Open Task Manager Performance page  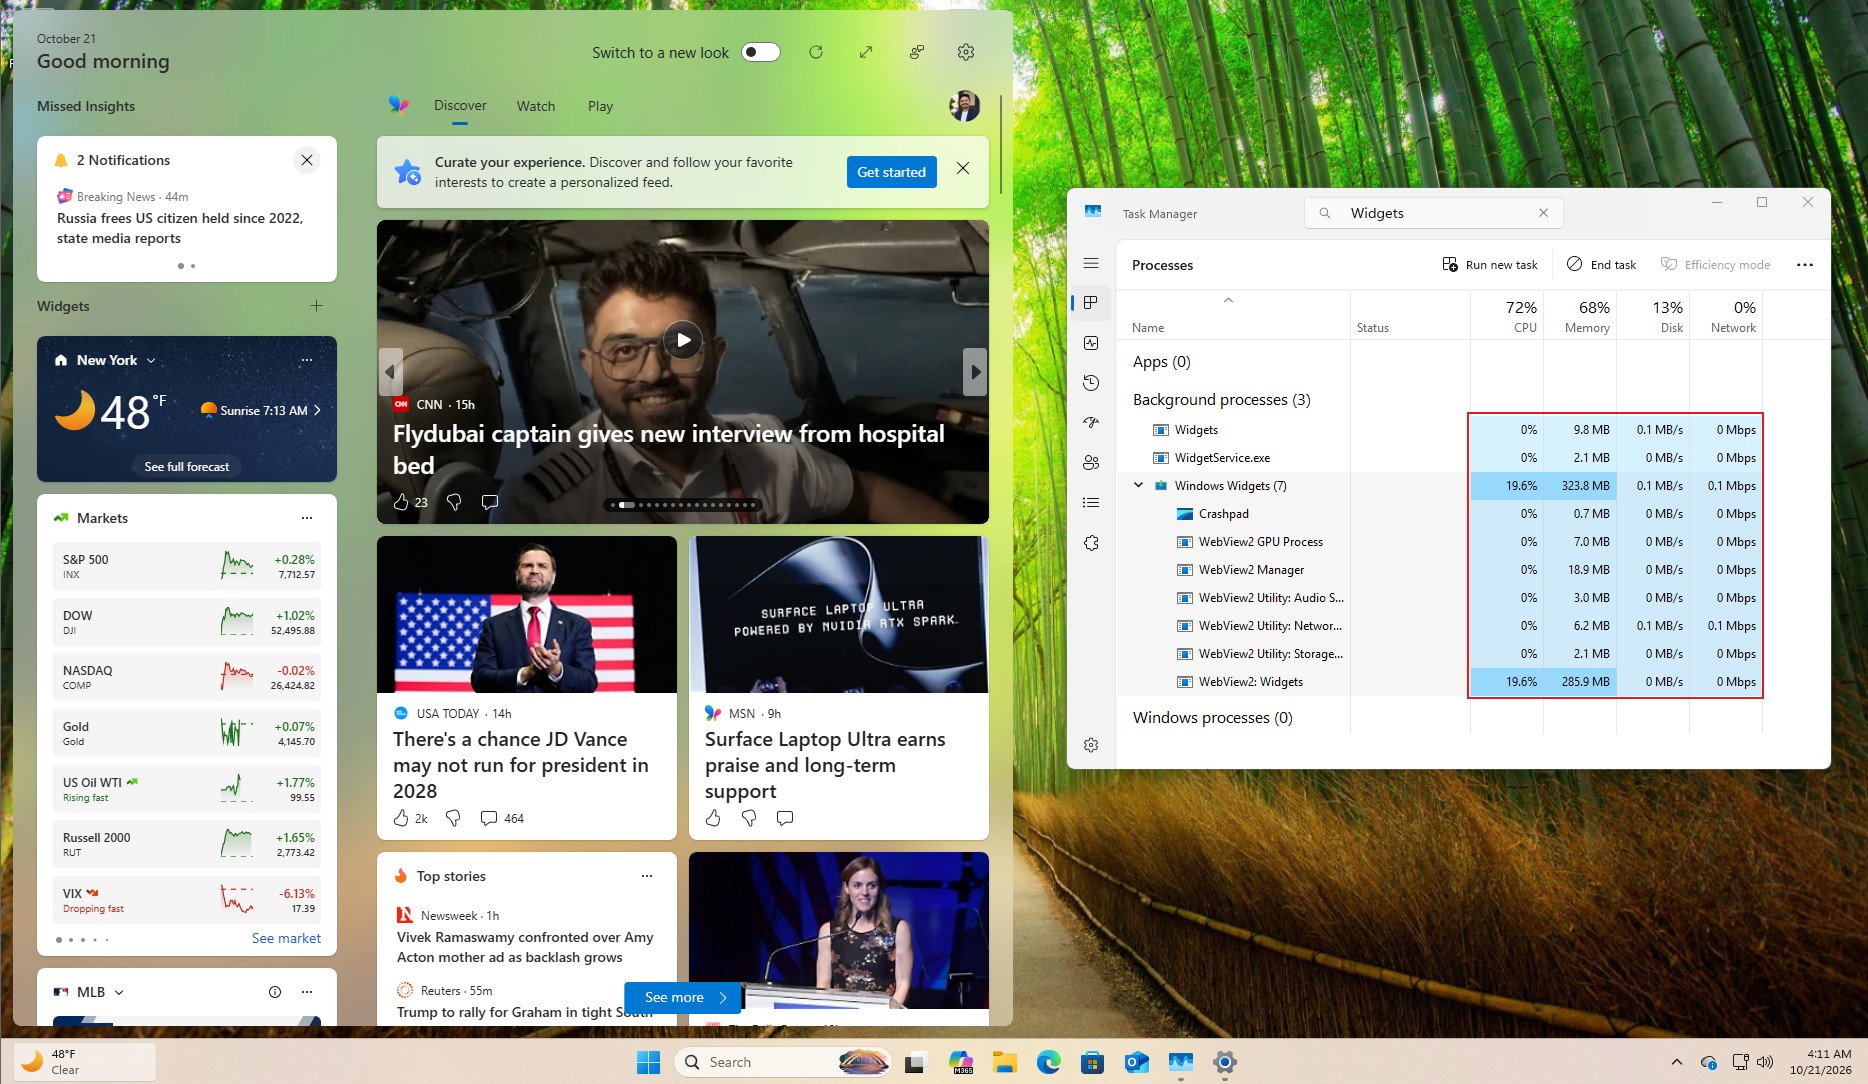point(1091,343)
